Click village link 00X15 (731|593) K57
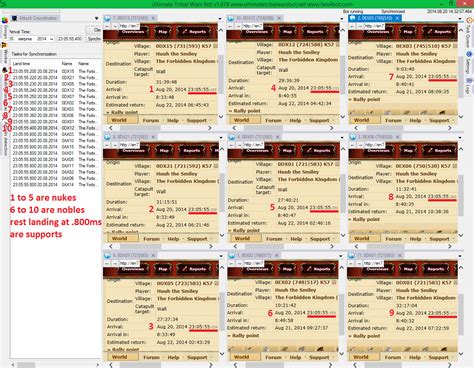The image size is (474, 368). [x=184, y=46]
